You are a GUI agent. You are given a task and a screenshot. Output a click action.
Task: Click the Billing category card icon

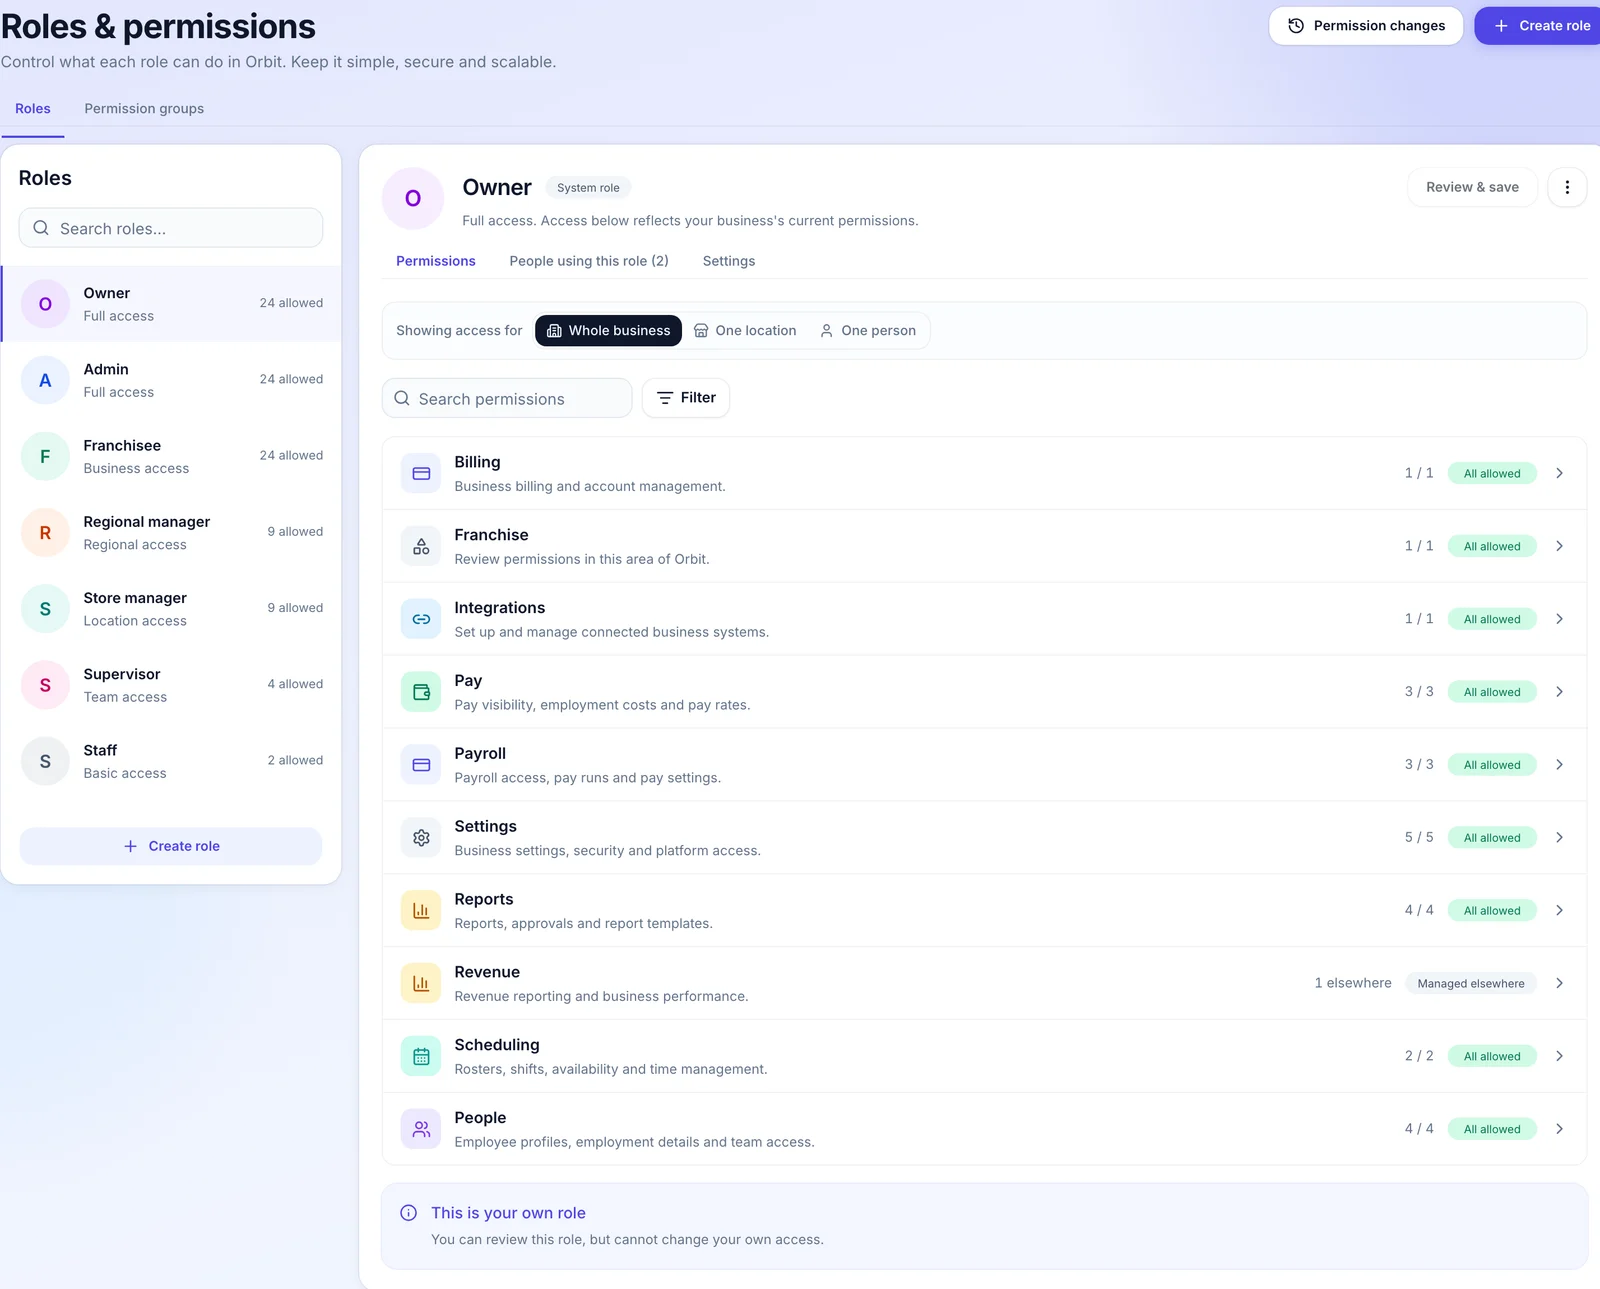pyautogui.click(x=421, y=473)
